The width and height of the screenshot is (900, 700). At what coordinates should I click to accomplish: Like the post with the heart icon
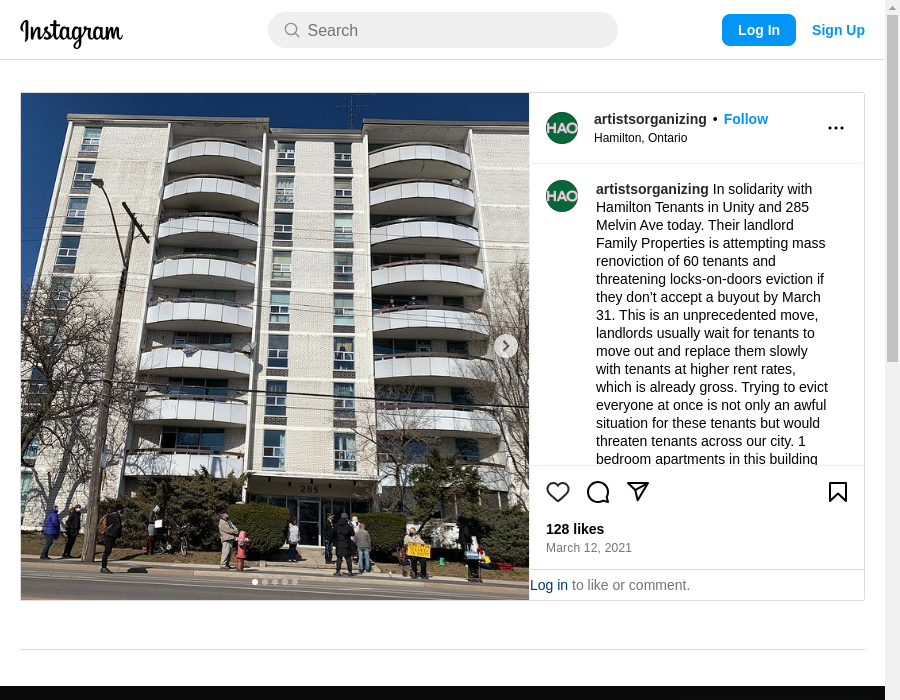[557, 492]
